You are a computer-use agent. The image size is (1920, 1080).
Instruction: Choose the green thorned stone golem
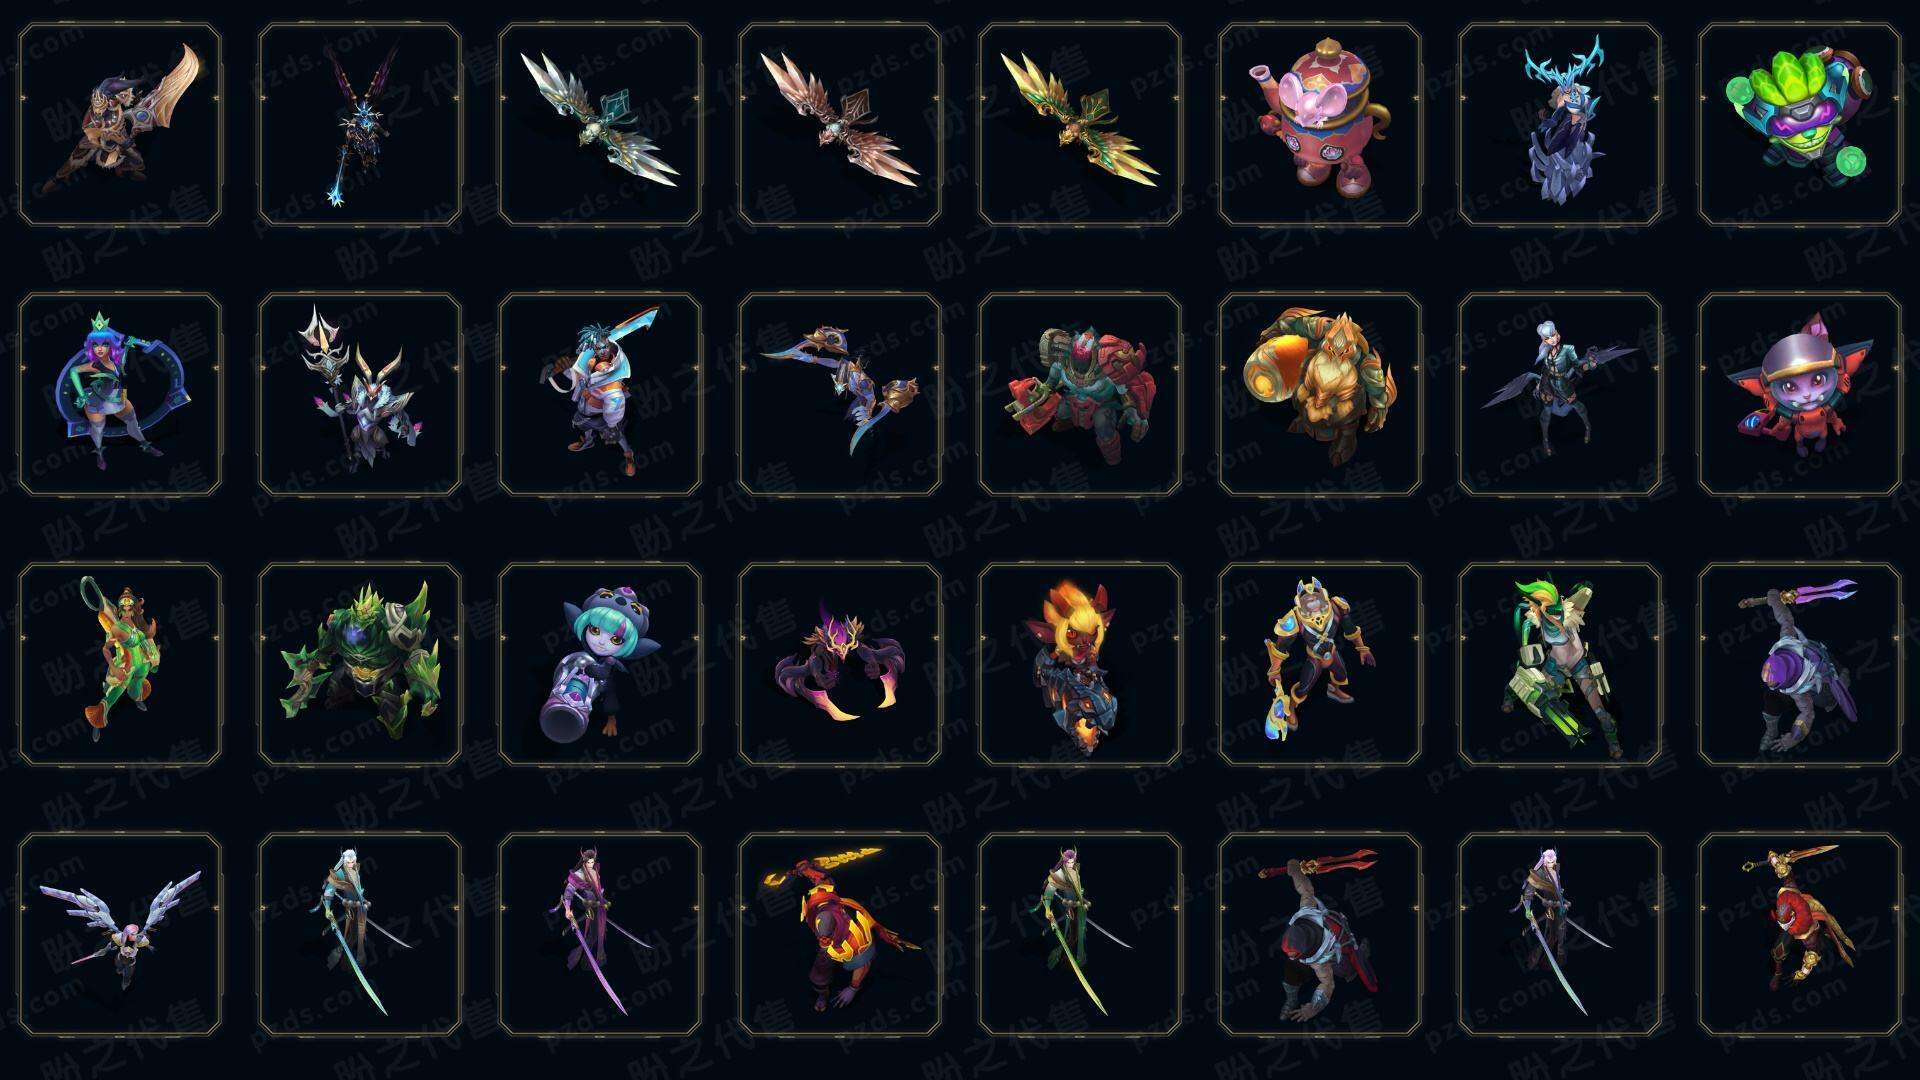360,664
